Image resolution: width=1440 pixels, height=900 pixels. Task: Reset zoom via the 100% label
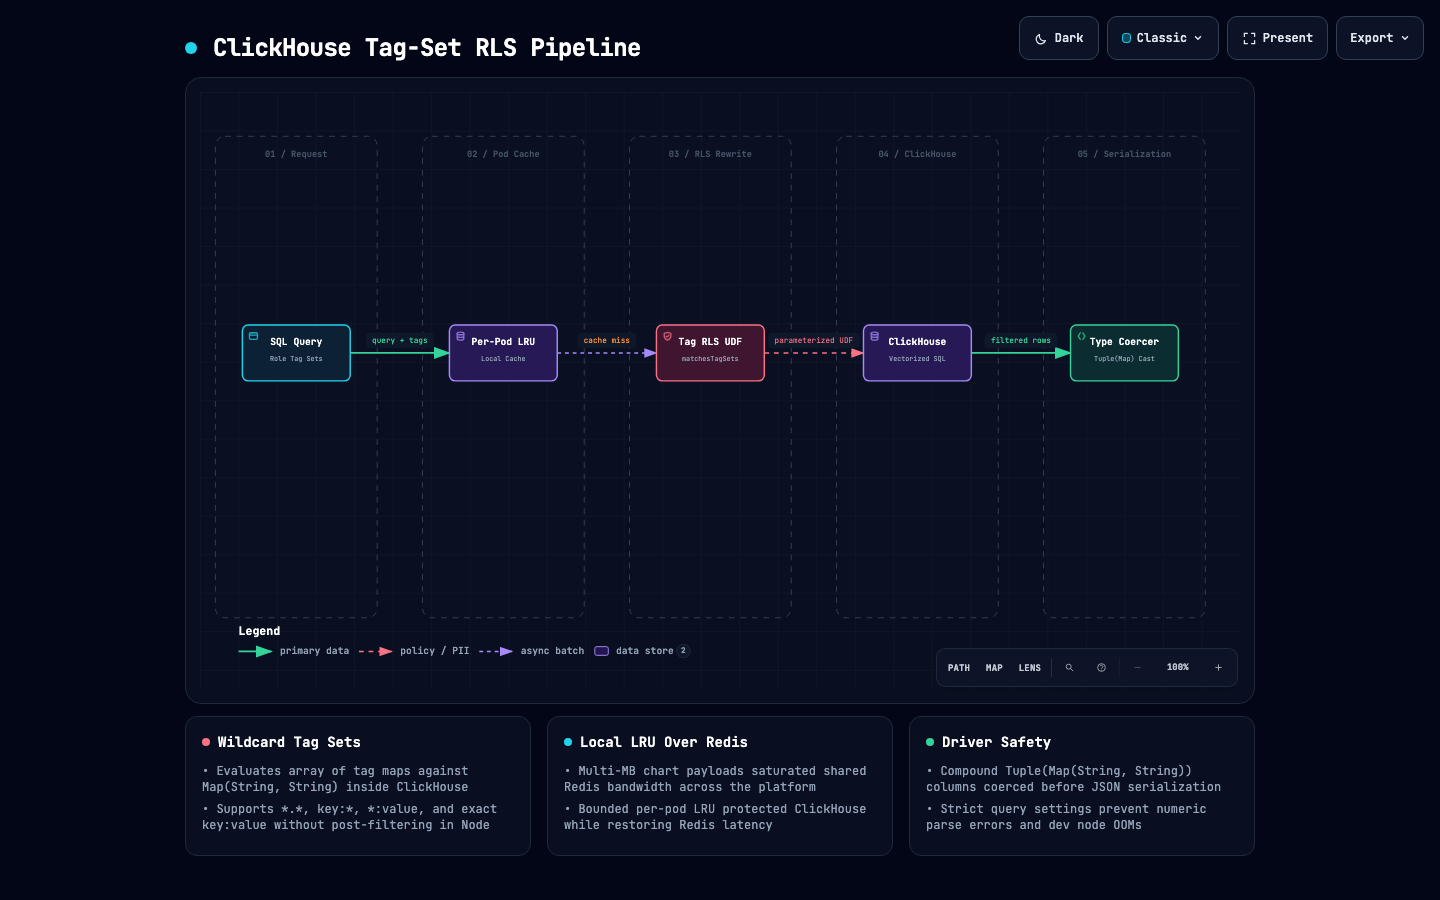click(x=1178, y=668)
